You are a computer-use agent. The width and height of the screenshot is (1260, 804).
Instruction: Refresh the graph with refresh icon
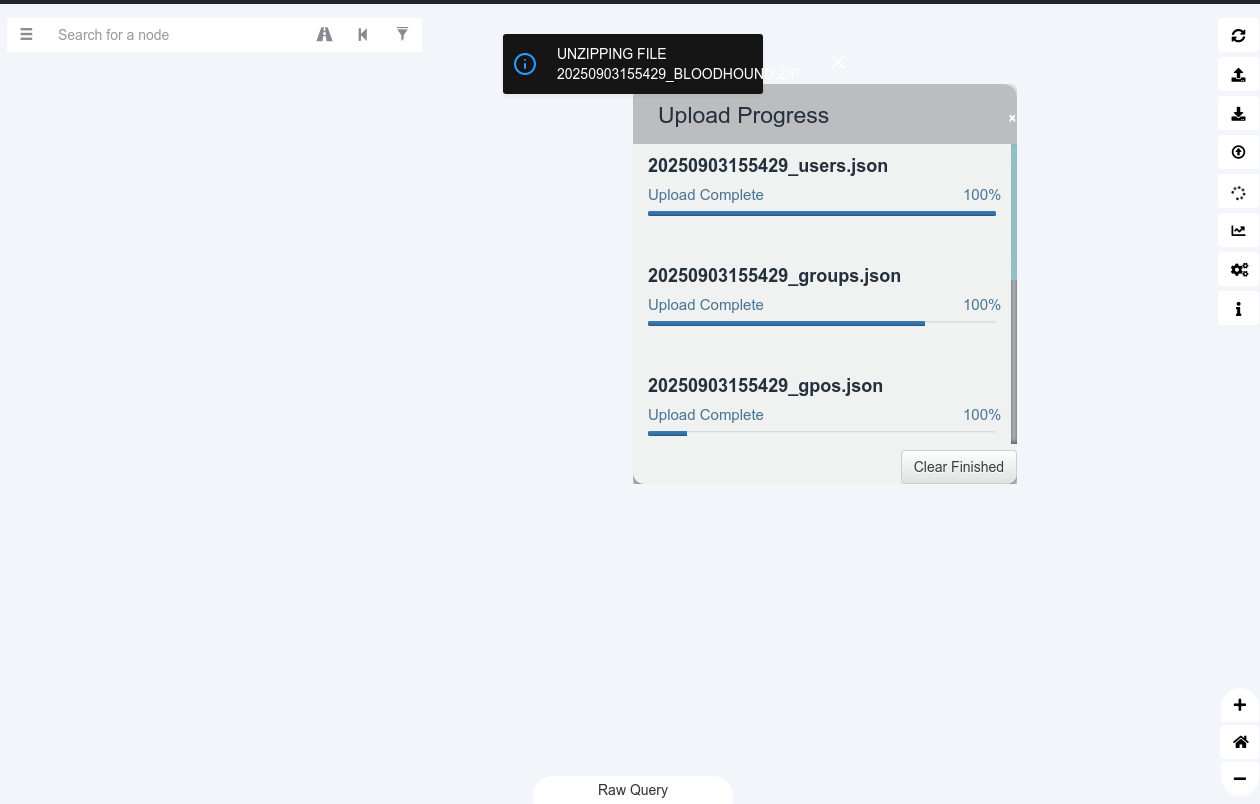(1238, 35)
